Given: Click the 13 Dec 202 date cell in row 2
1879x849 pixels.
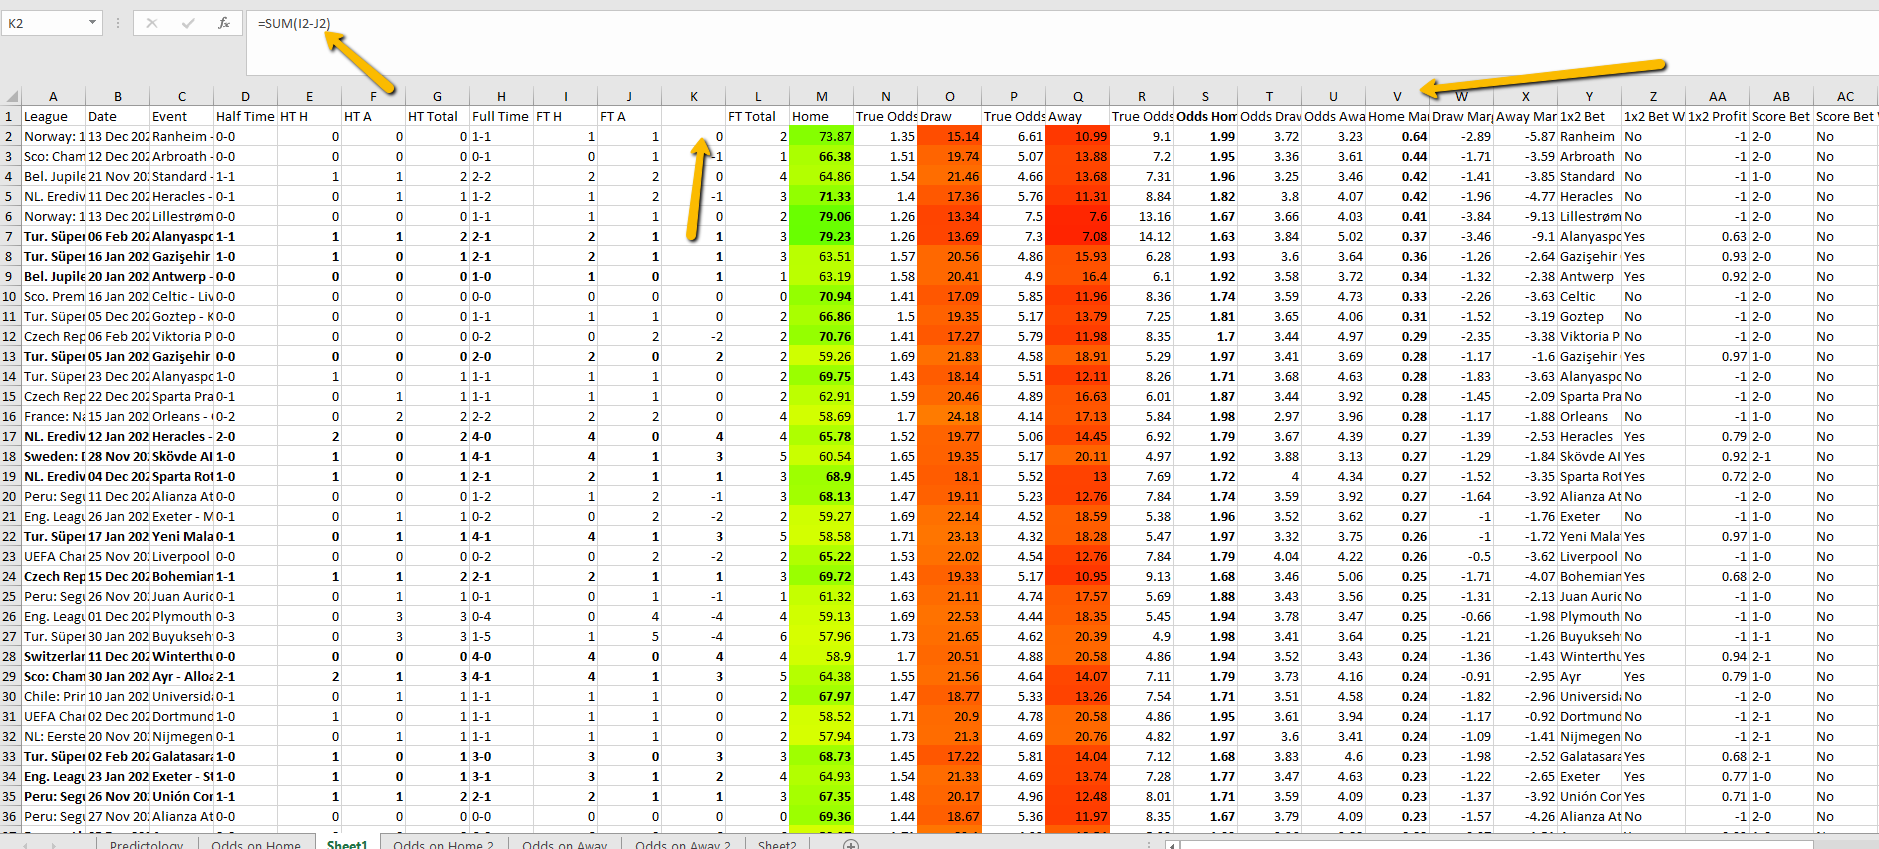Looking at the screenshot, I should pyautogui.click(x=118, y=136).
